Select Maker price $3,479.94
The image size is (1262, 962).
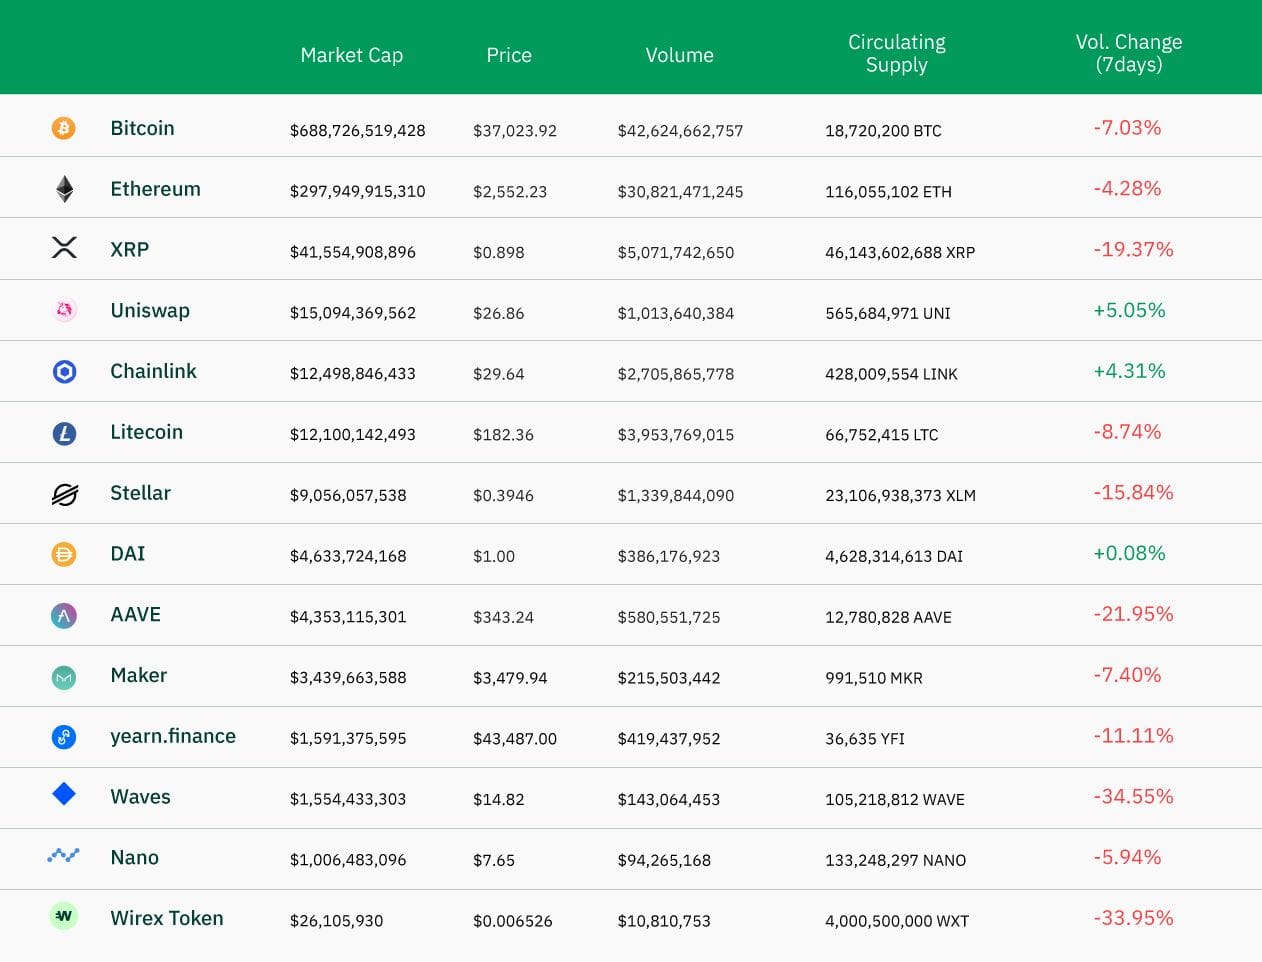point(510,678)
